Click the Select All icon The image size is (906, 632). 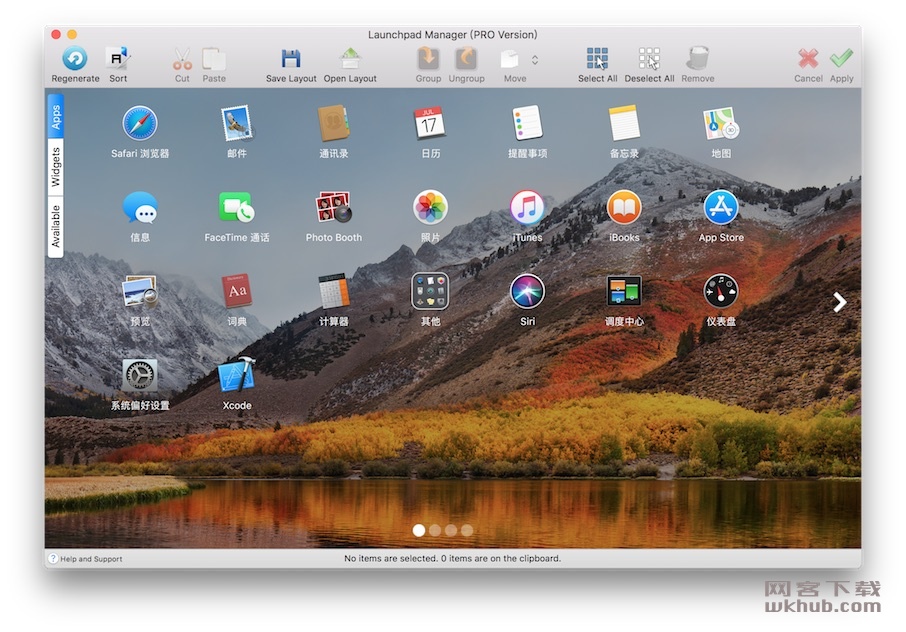pos(597,58)
